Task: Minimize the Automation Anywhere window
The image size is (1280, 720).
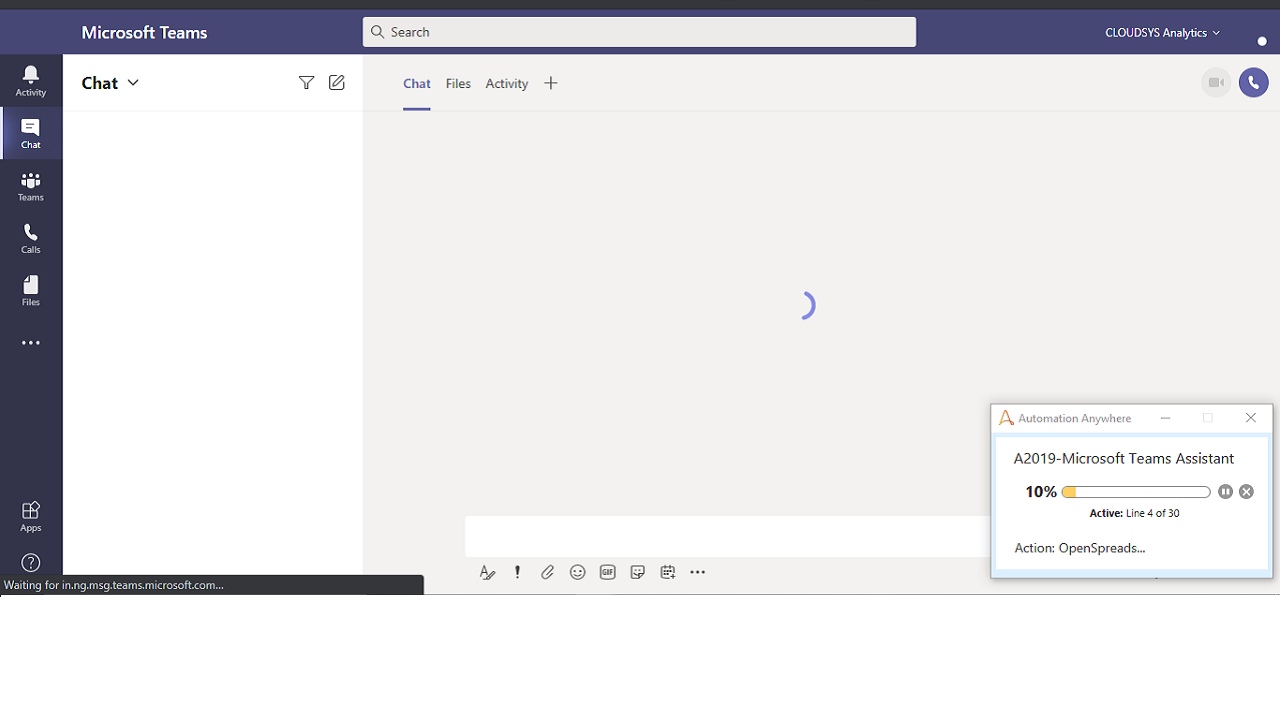Action: [1165, 418]
